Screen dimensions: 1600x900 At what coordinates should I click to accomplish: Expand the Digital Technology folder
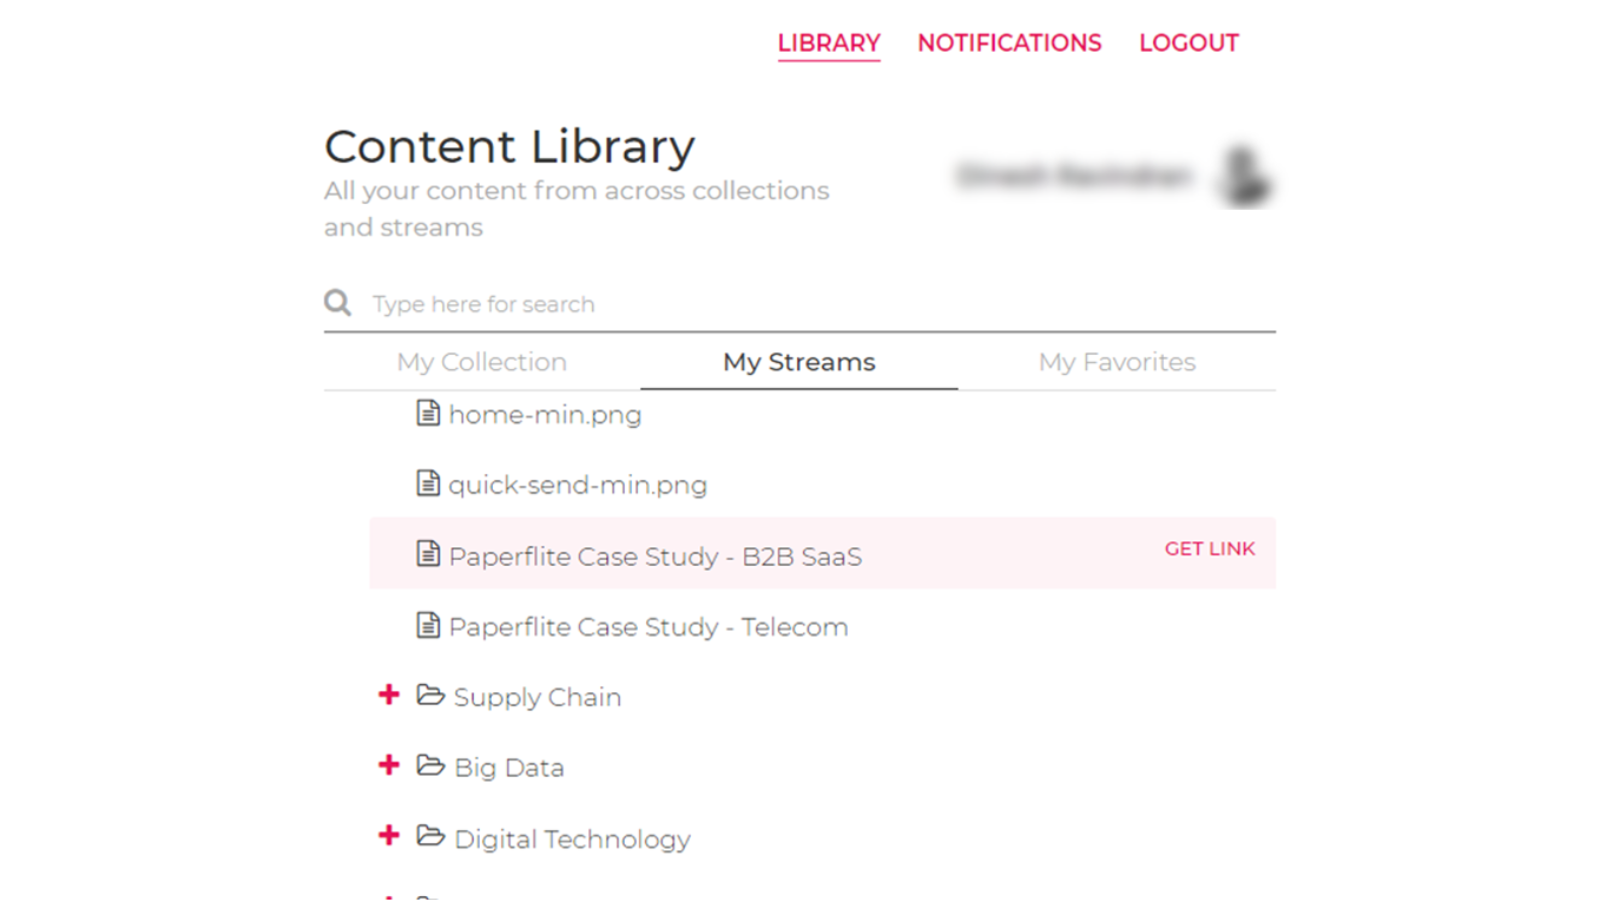tap(389, 836)
